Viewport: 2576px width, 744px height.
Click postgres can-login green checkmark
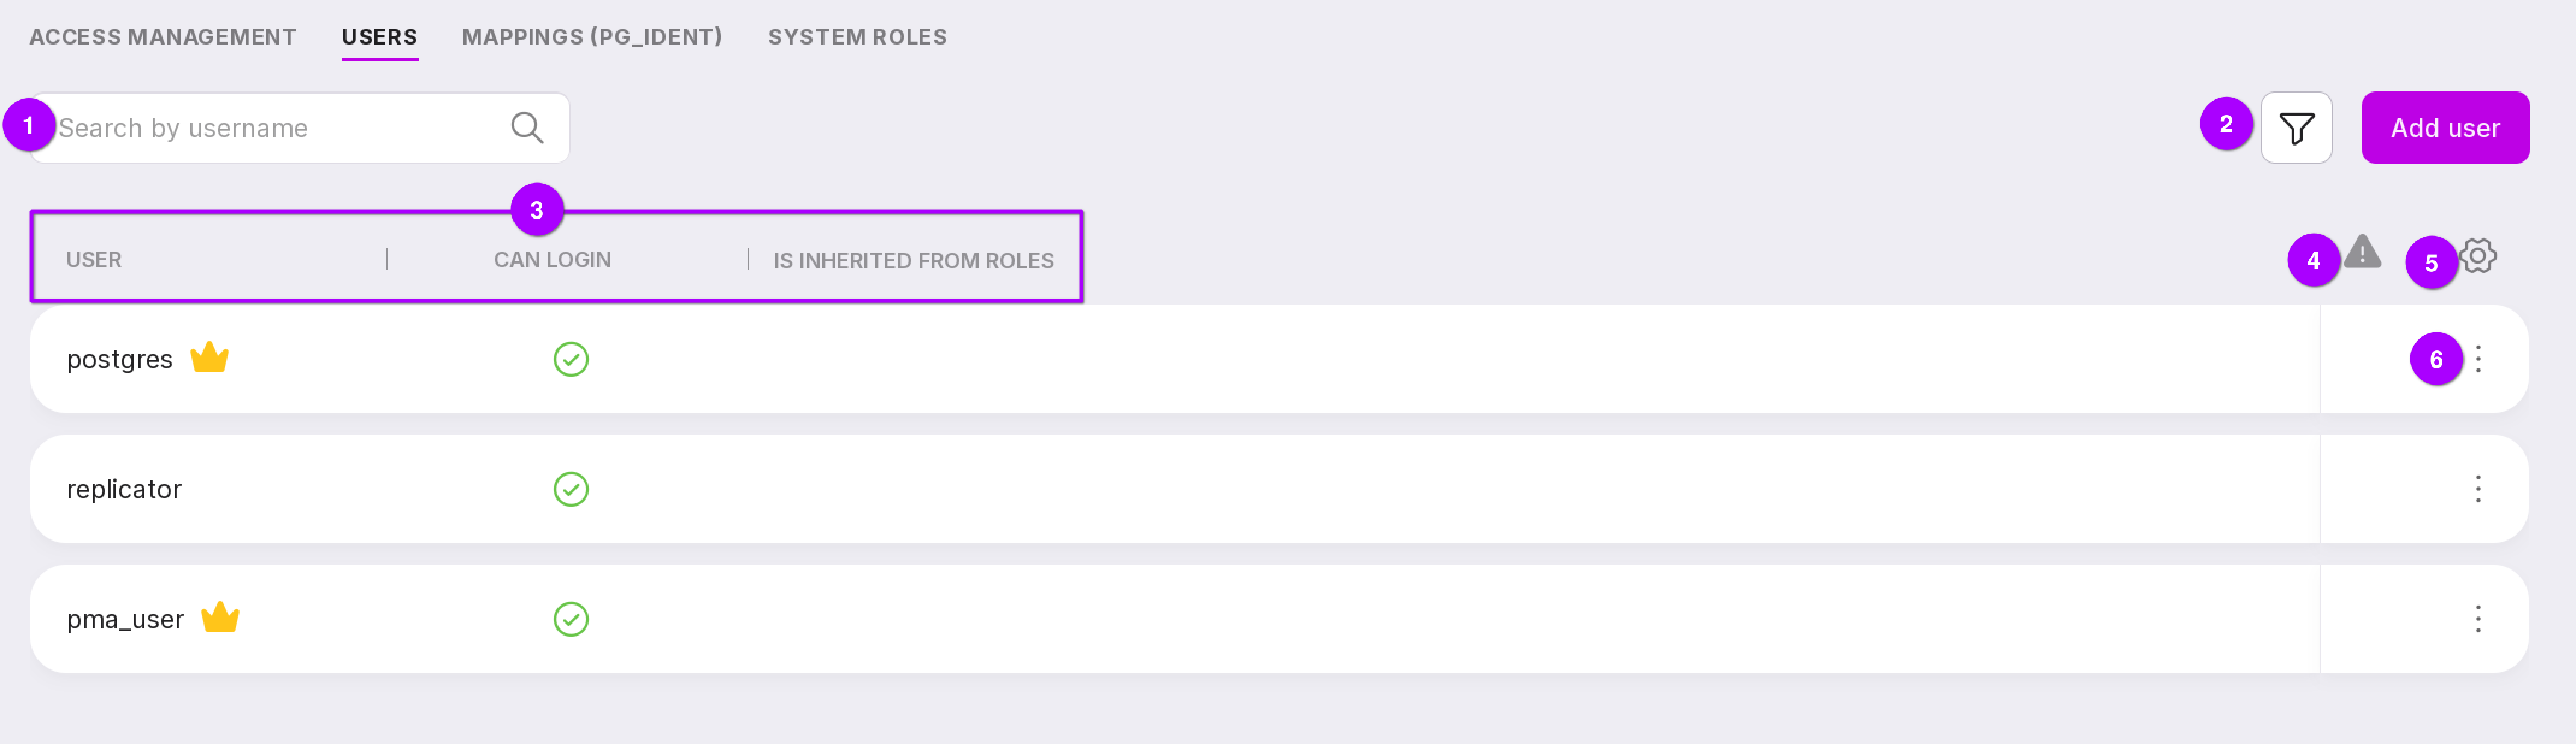click(x=571, y=359)
